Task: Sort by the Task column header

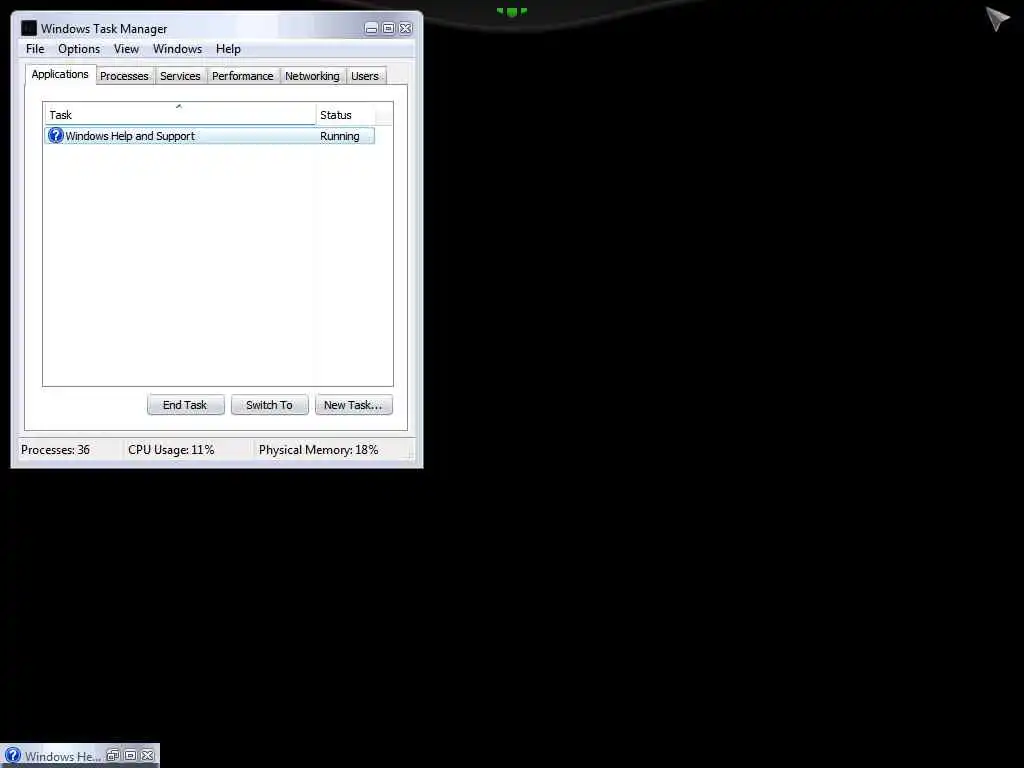Action: coord(180,114)
